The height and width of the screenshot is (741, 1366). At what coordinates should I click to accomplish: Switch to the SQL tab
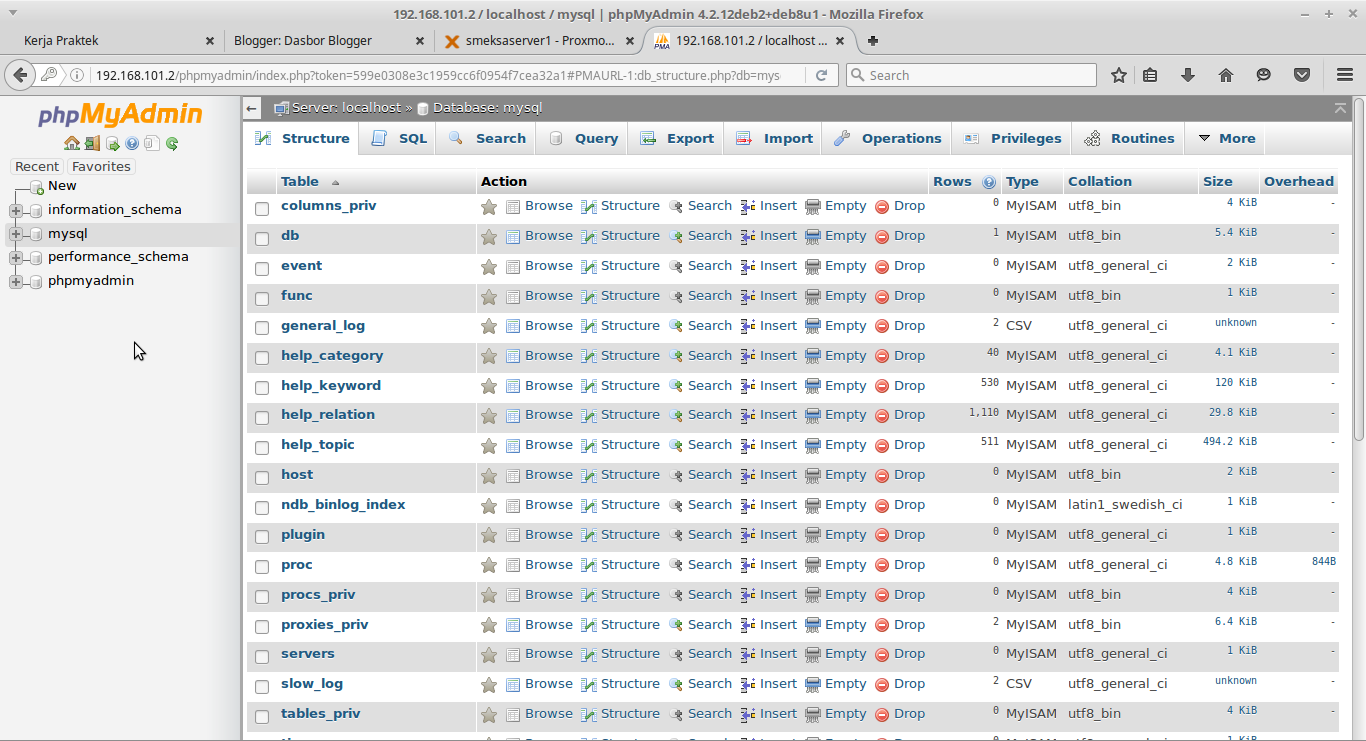[399, 139]
